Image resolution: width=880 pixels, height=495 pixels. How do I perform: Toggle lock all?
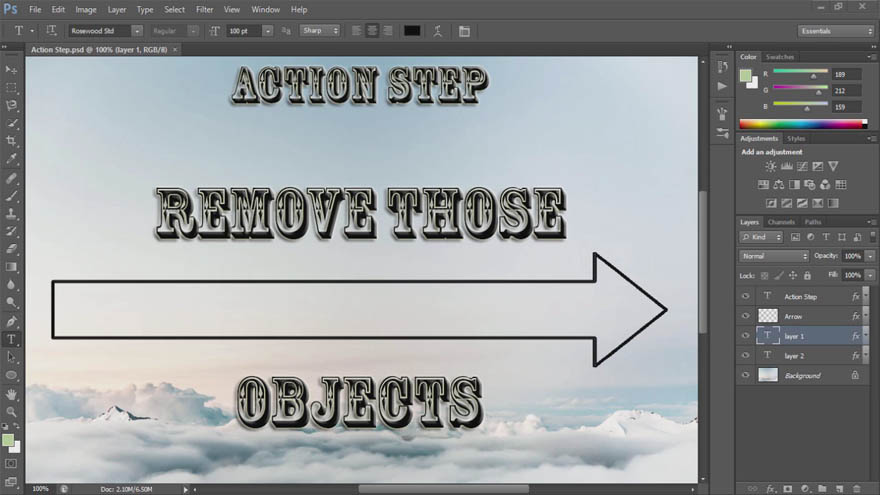click(x=807, y=276)
